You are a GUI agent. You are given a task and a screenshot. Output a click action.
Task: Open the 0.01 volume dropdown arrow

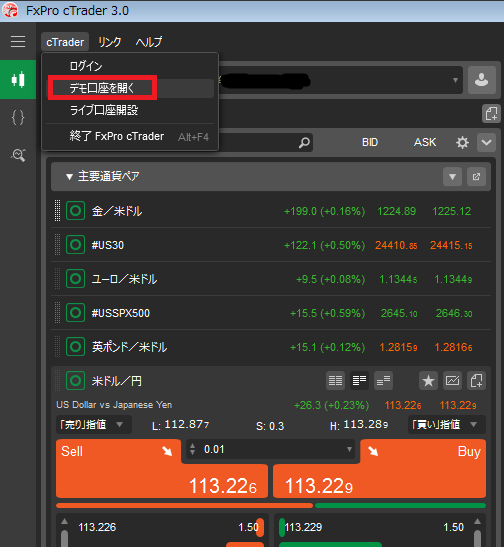point(349,449)
